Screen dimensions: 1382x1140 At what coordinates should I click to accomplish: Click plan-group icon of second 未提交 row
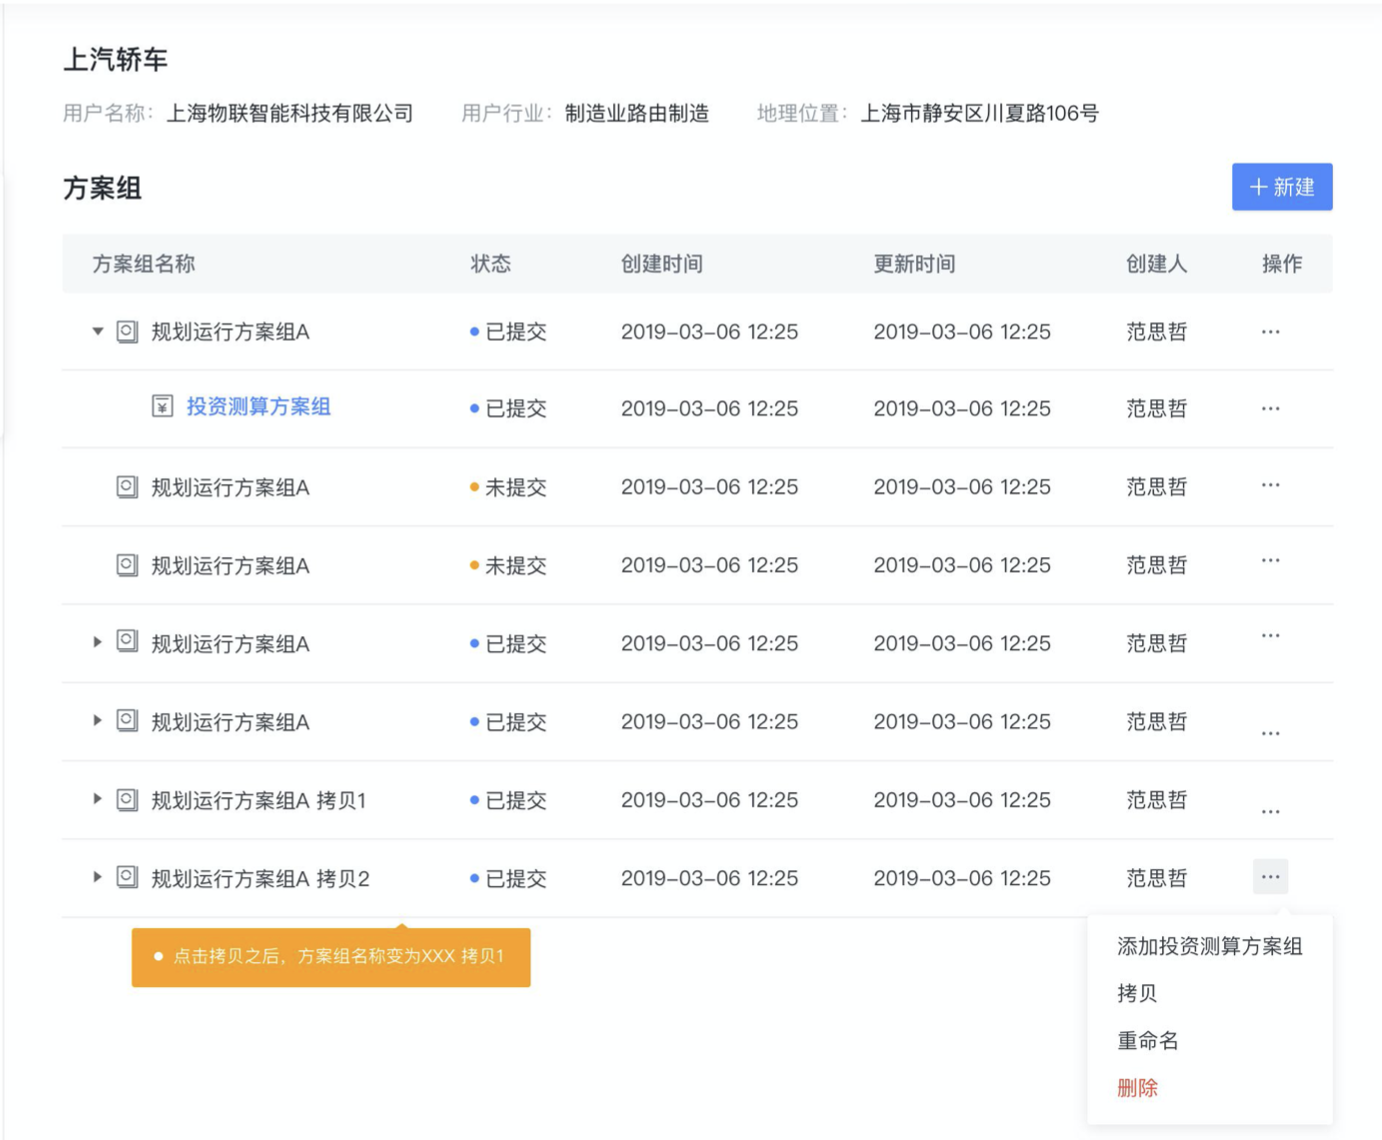[x=127, y=565]
